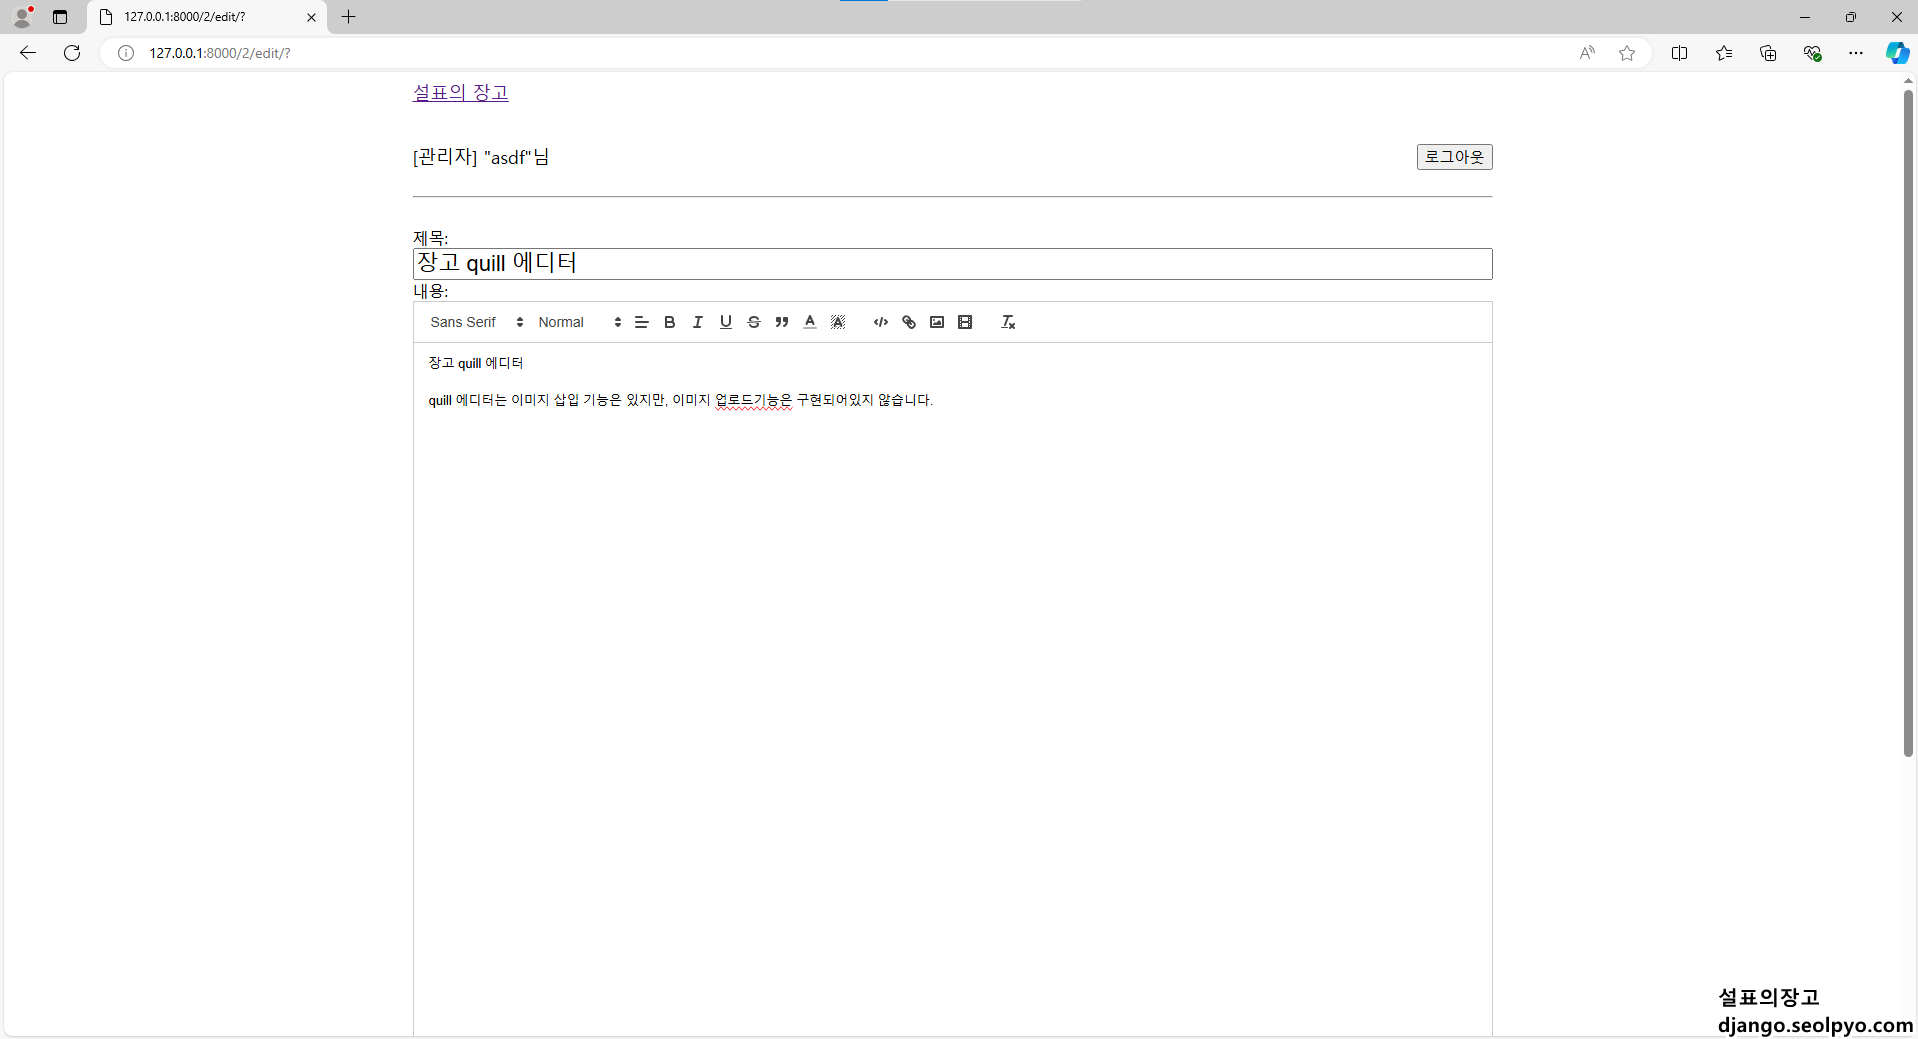Toggle italic formatting in Quill toolbar
The width and height of the screenshot is (1918, 1039).
point(698,322)
